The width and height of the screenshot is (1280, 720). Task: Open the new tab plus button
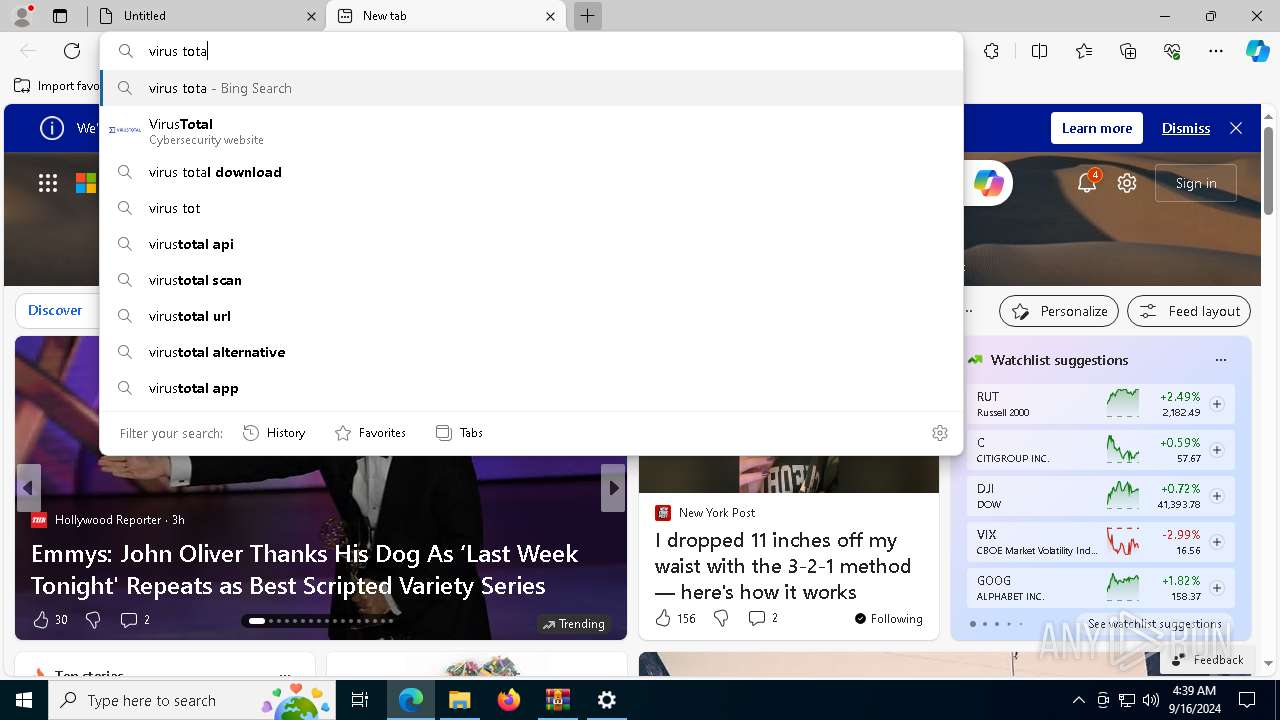coord(588,16)
